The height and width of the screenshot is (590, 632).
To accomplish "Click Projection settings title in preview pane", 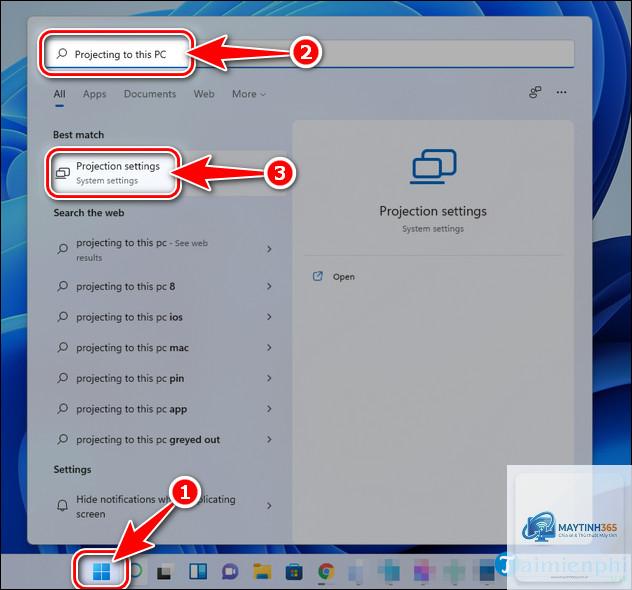I will tap(433, 211).
